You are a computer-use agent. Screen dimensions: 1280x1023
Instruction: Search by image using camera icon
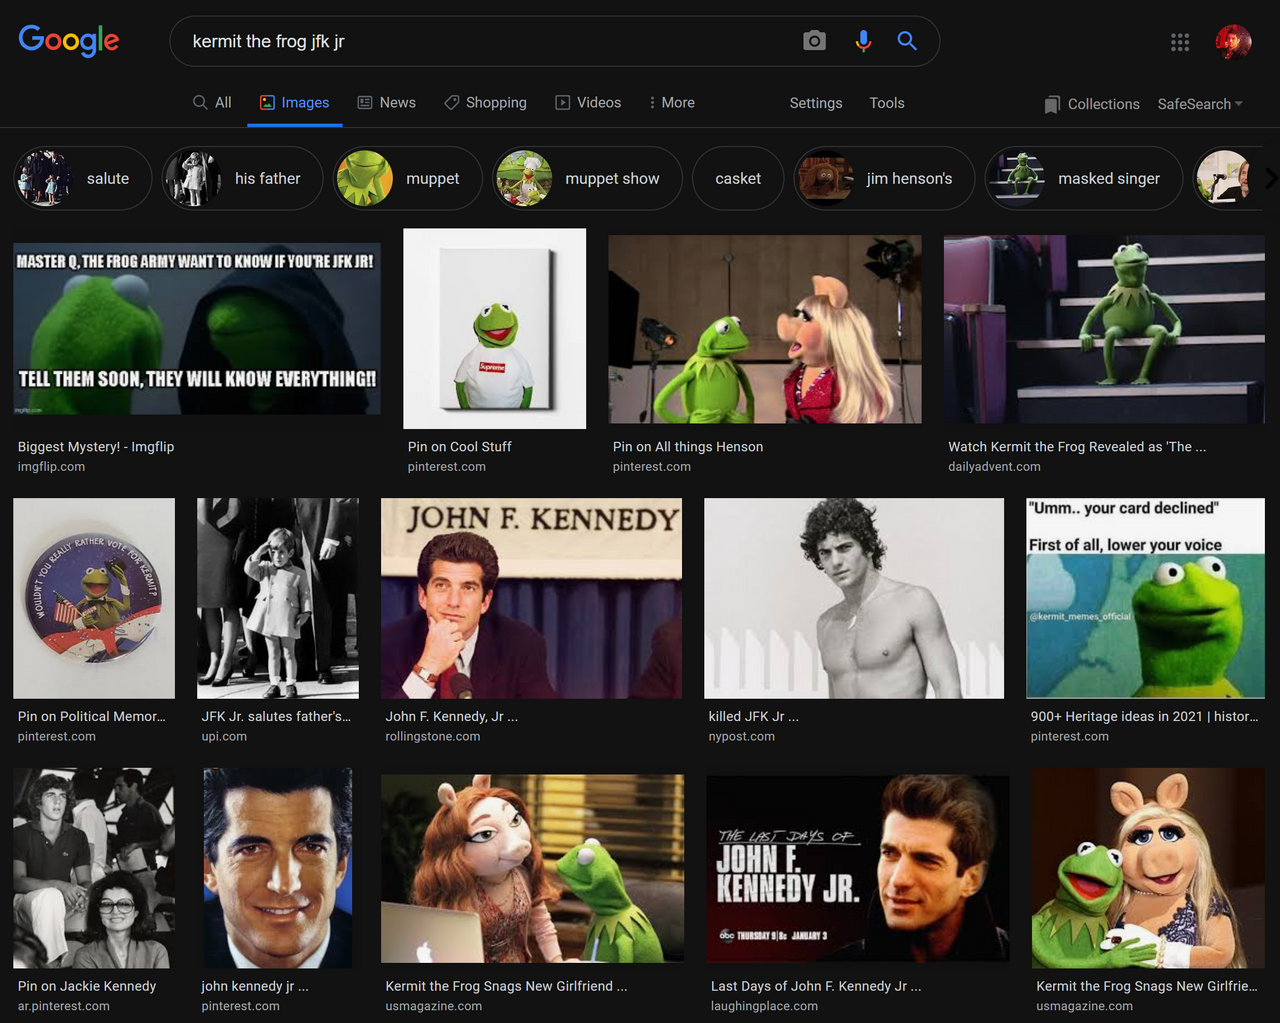point(815,41)
